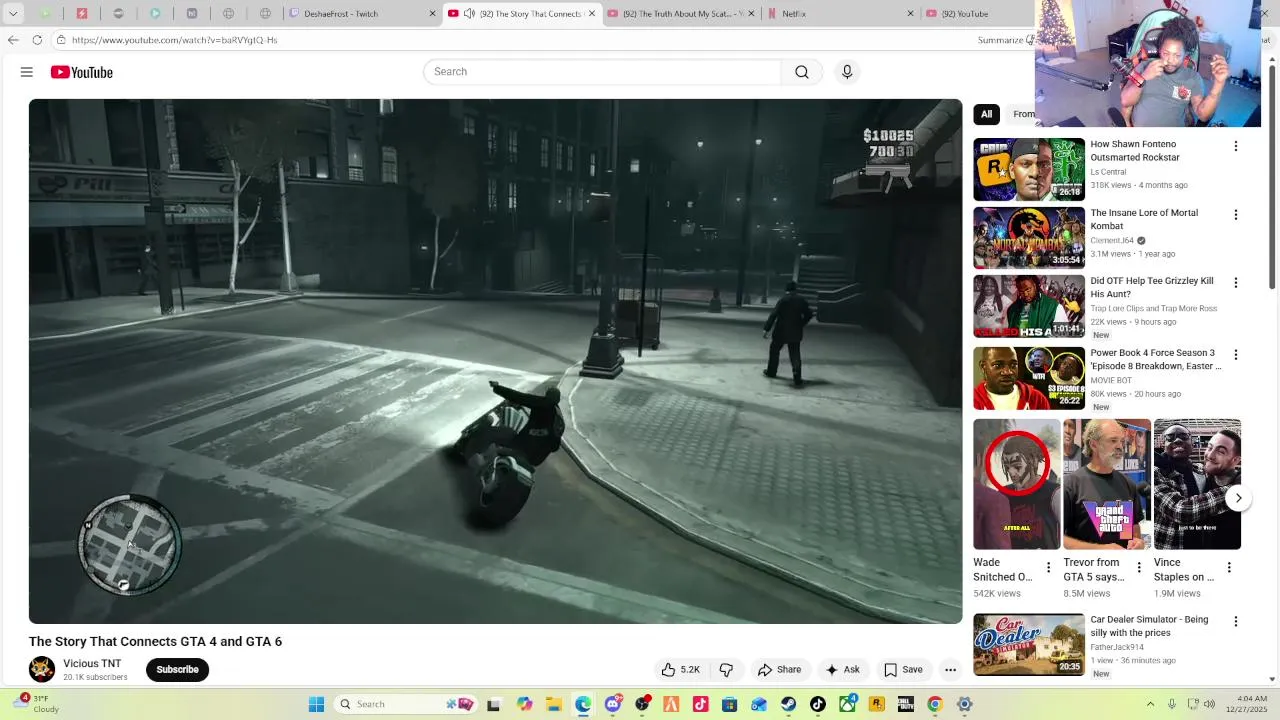Viewport: 1280px width, 720px height.
Task: Dislike the video with thumbs down
Action: pos(726,670)
